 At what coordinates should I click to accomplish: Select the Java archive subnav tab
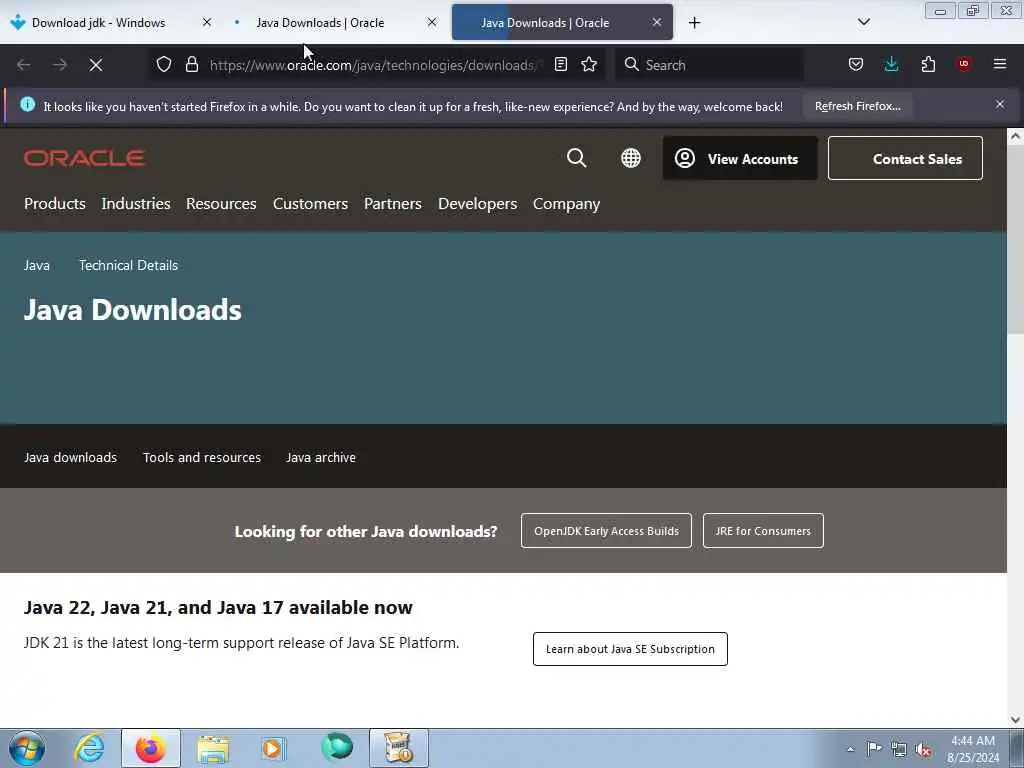pos(321,457)
